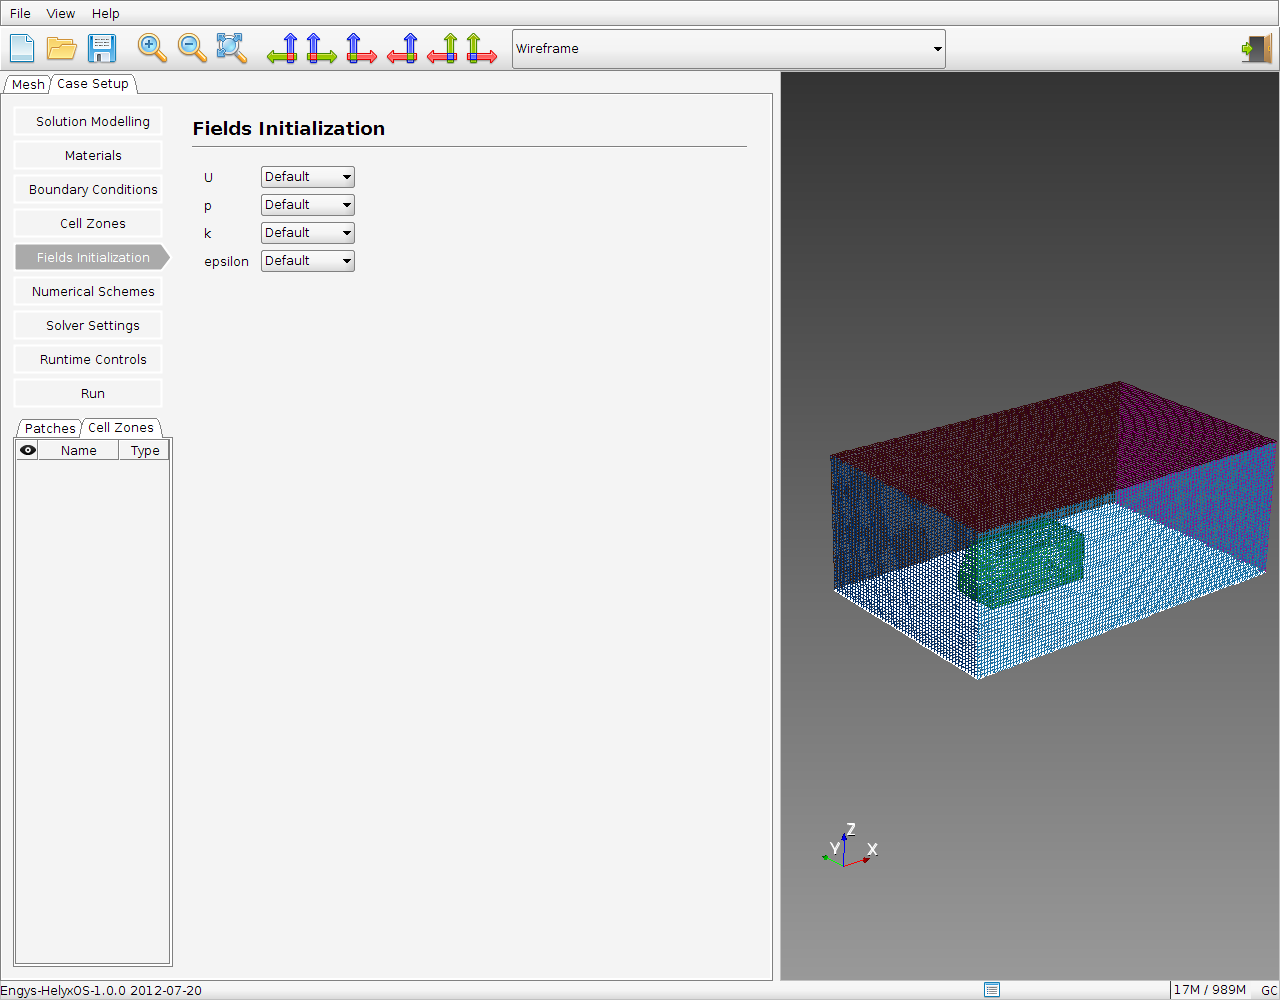Open the Help menu

[x=105, y=13]
